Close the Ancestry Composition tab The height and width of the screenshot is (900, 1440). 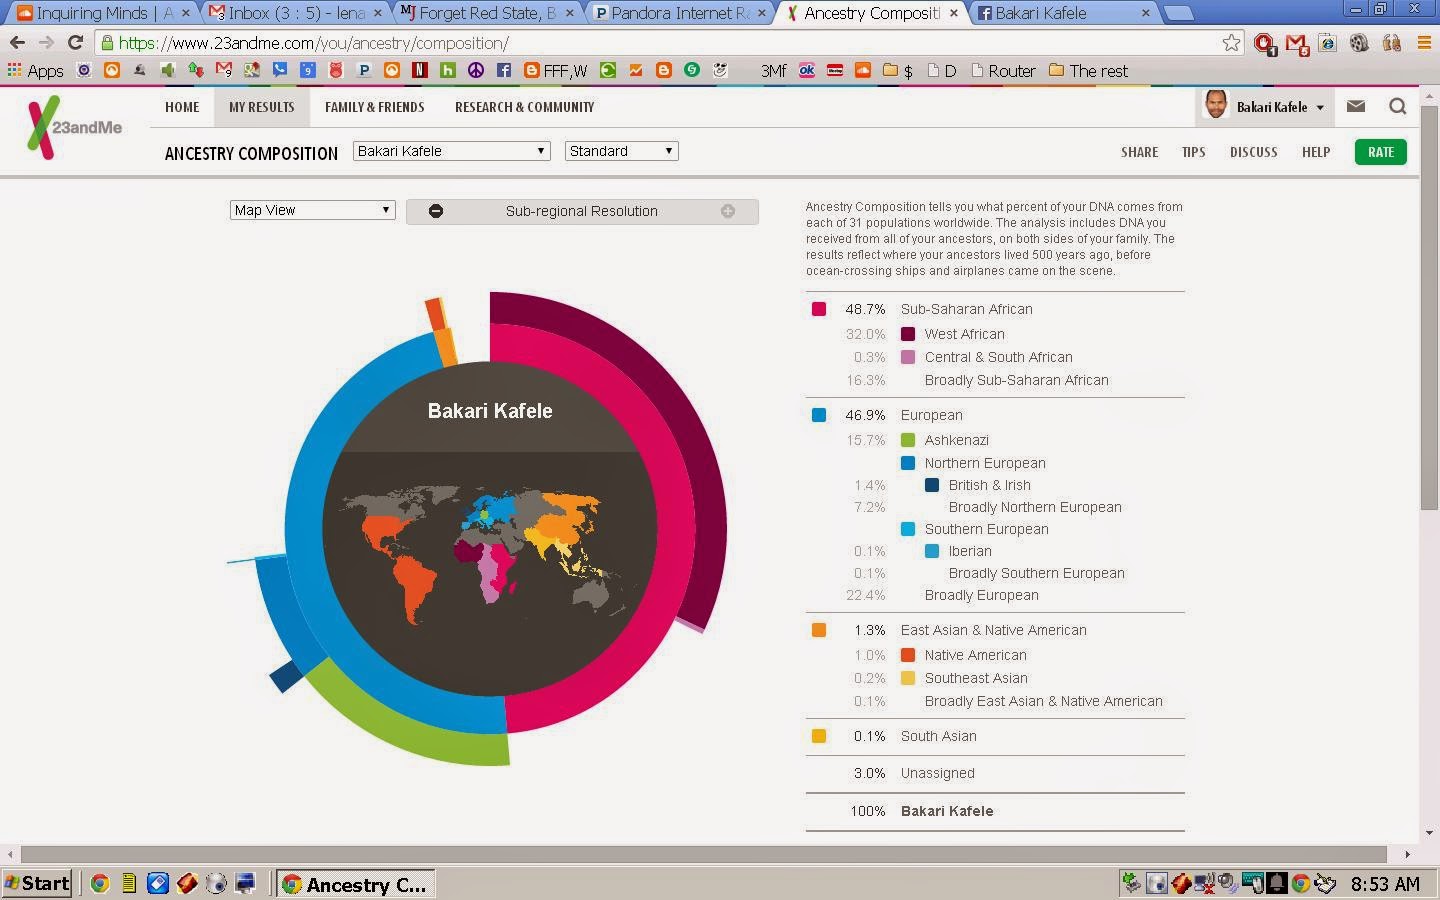coord(953,13)
